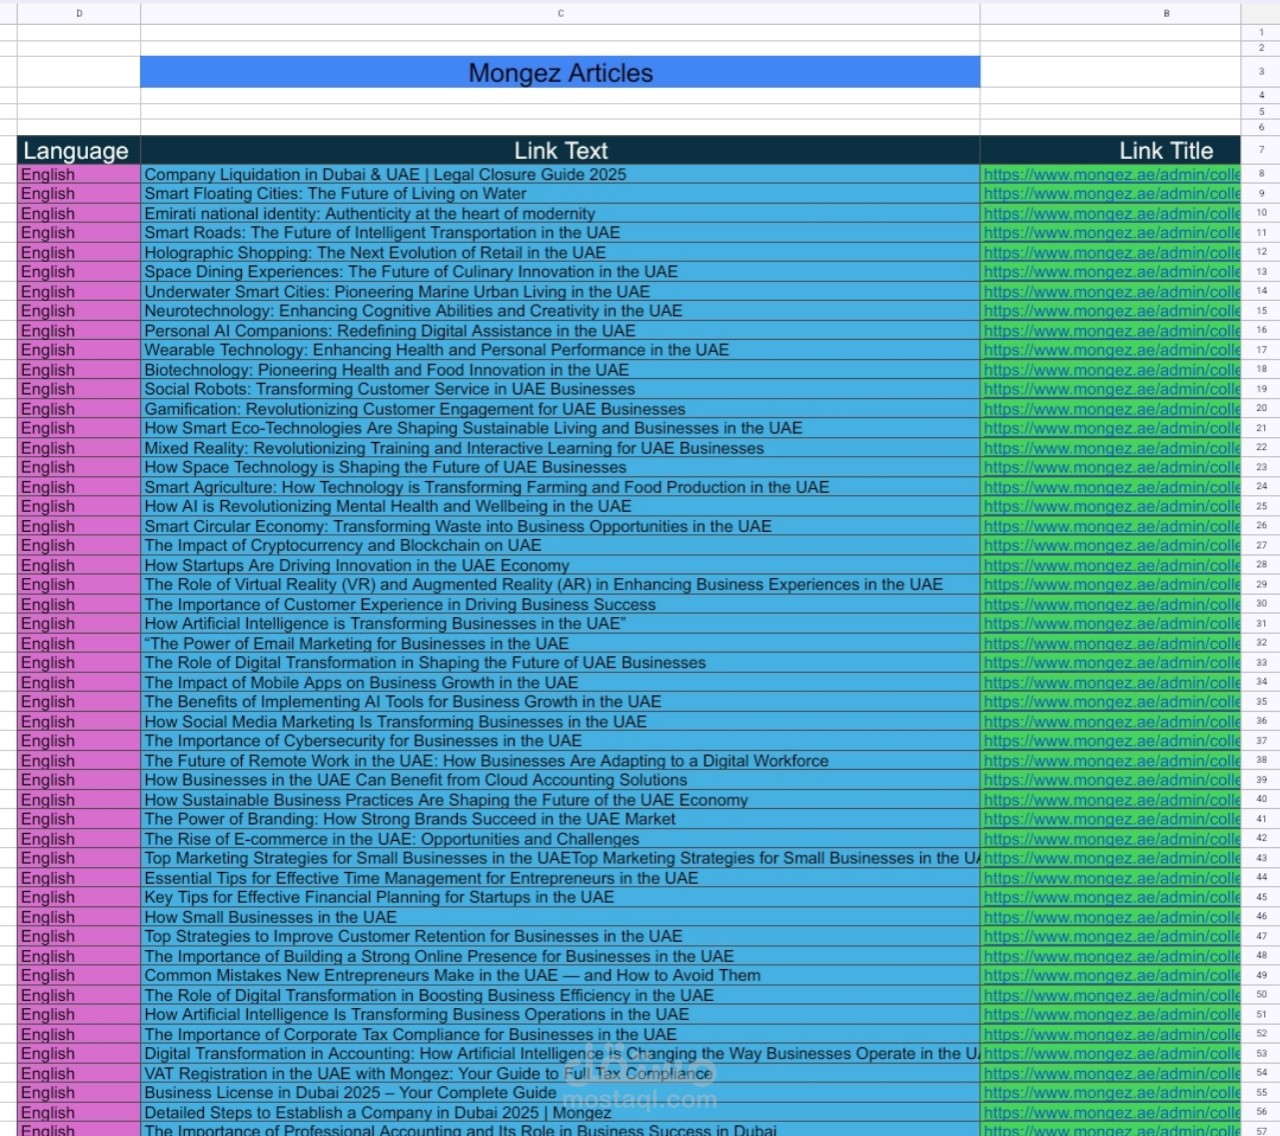Select the Link Title header cell
Viewport: 1280px width, 1136px height.
click(1110, 150)
